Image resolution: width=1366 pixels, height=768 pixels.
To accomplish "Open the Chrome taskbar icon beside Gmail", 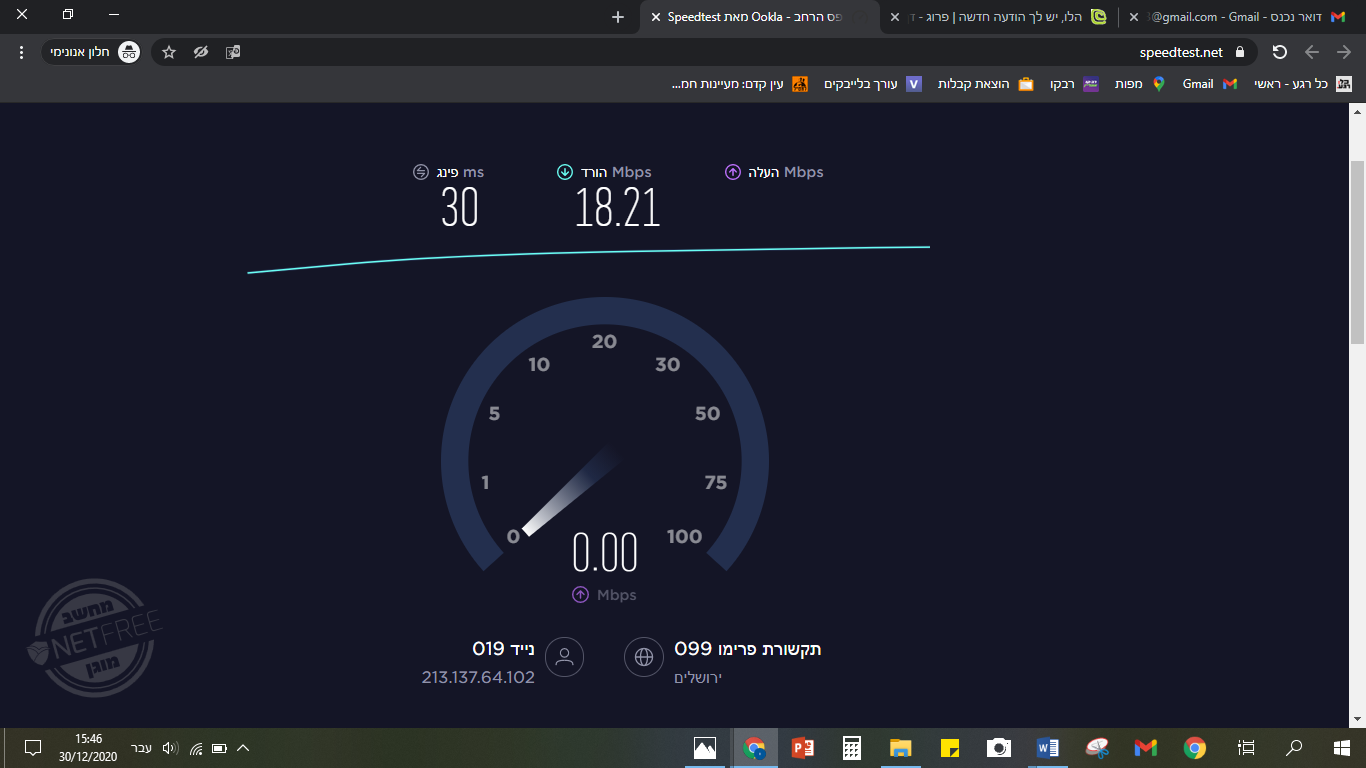I will [x=1195, y=747].
